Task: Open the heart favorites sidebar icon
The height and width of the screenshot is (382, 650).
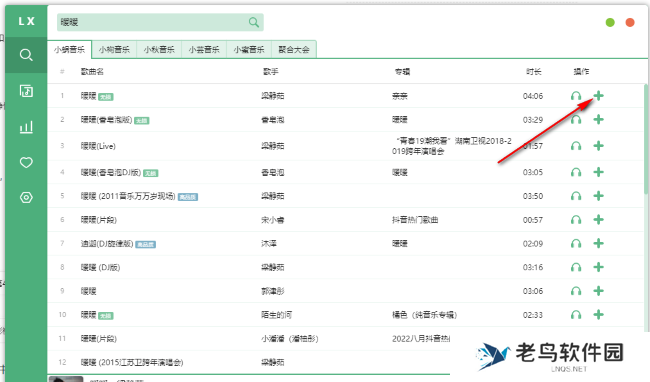Action: coord(26,162)
